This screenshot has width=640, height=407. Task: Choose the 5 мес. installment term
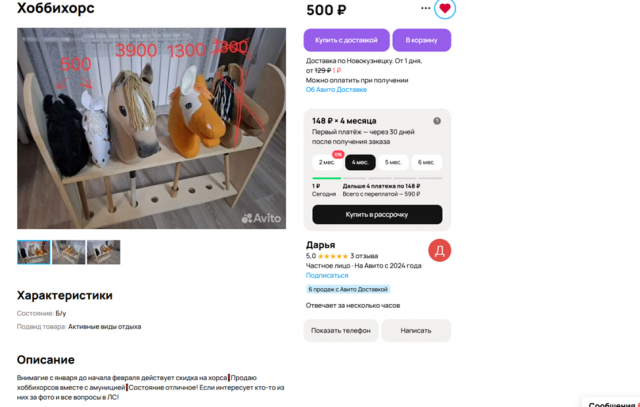(x=393, y=162)
